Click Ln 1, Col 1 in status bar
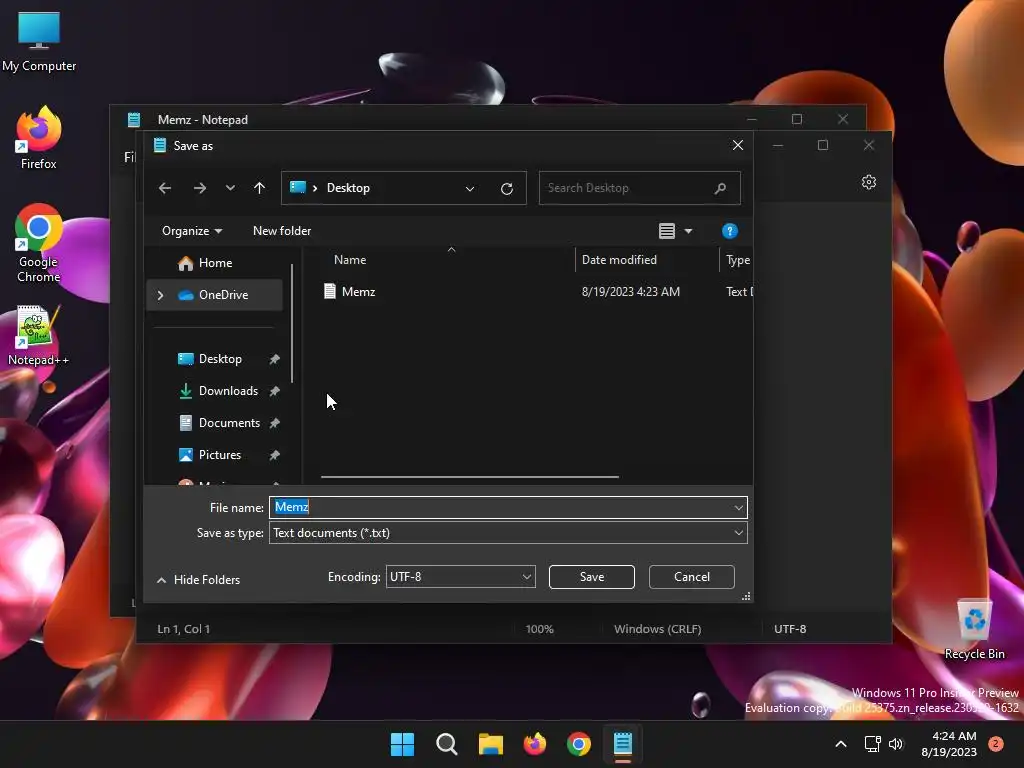The image size is (1024, 768). (x=184, y=629)
